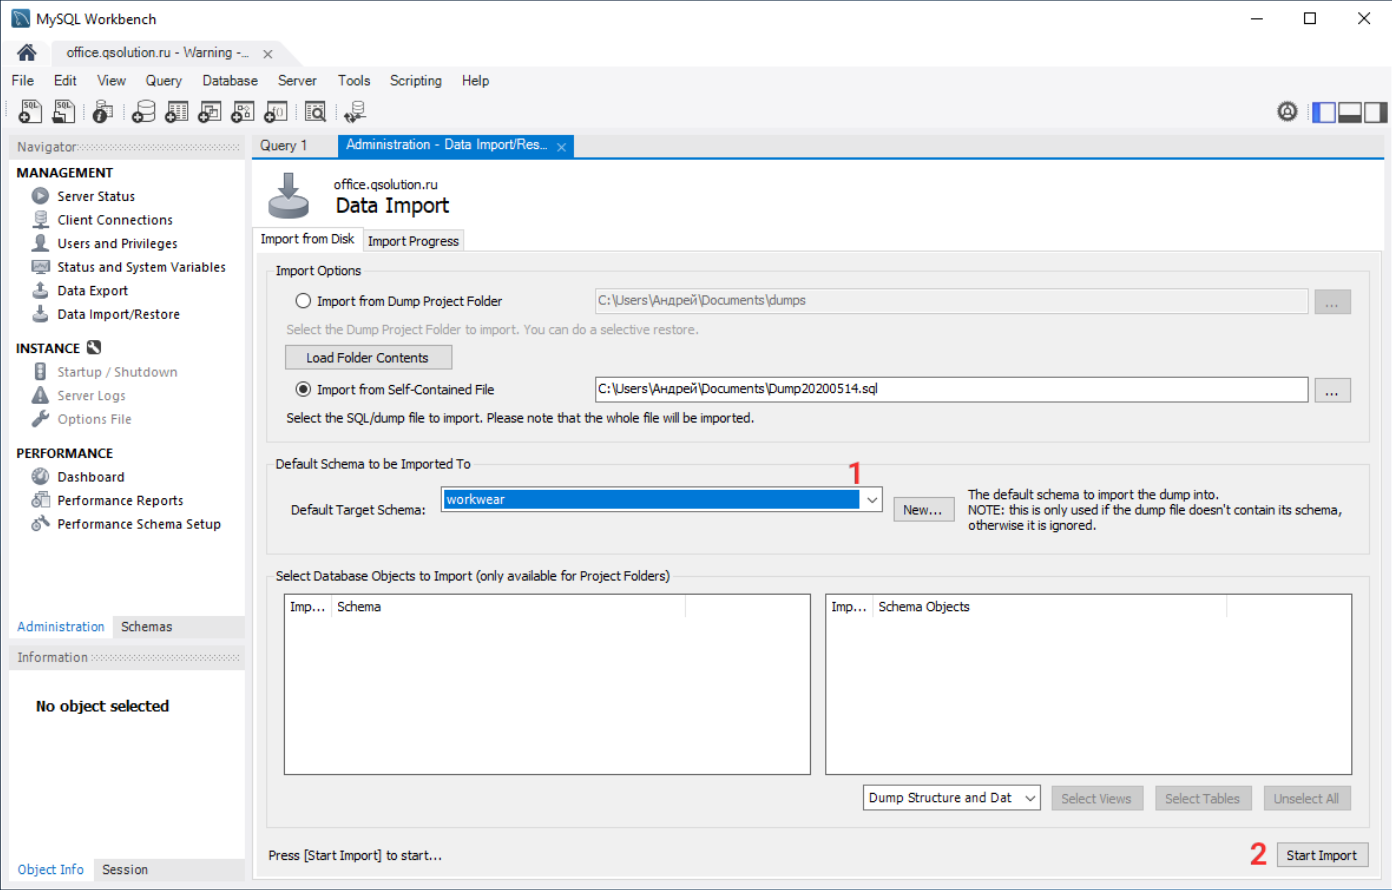This screenshot has width=1392, height=890.
Task: Open the Server menu
Action: (x=297, y=81)
